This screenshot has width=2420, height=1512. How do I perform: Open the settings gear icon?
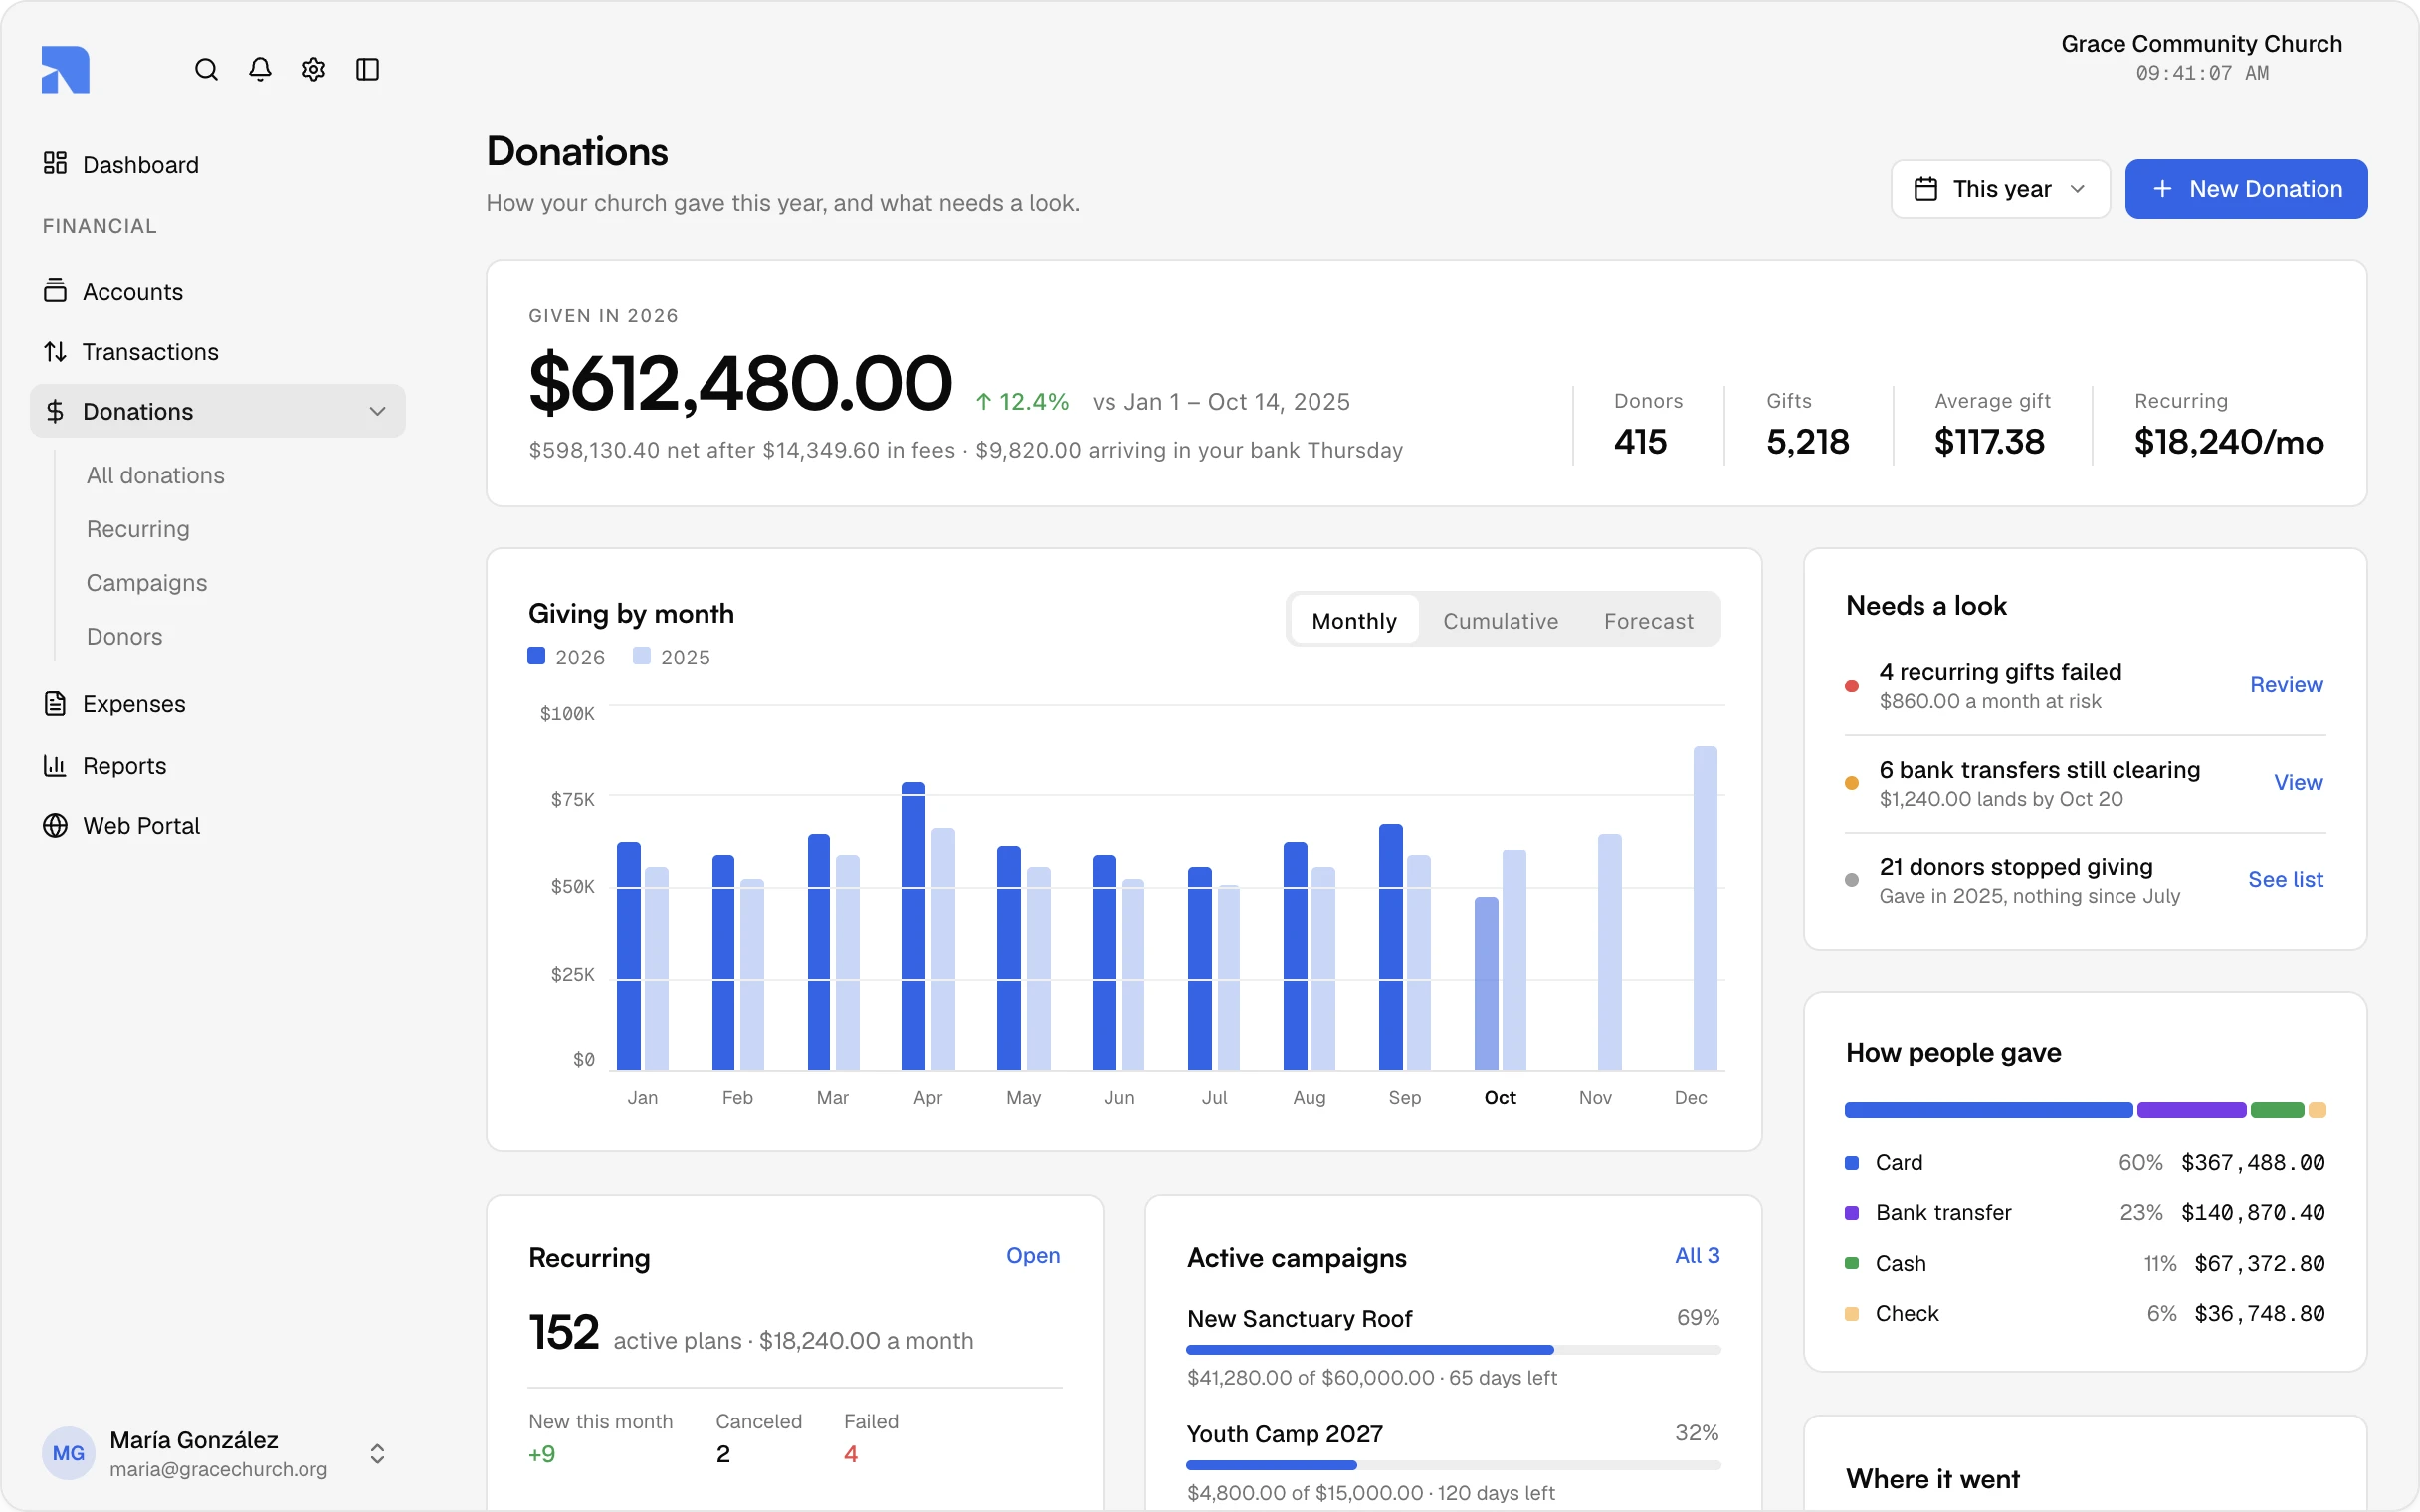point(314,69)
